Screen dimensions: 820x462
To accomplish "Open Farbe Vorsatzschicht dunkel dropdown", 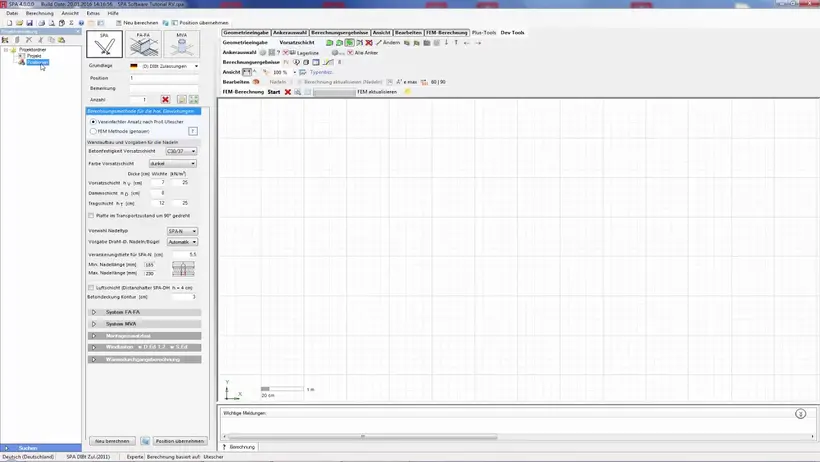I will click(173, 164).
